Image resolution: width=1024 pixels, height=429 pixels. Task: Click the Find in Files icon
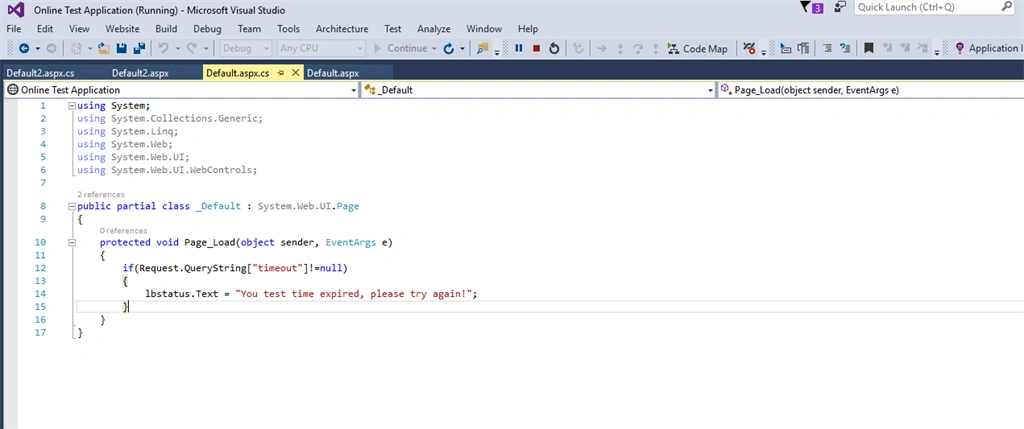(x=483, y=48)
